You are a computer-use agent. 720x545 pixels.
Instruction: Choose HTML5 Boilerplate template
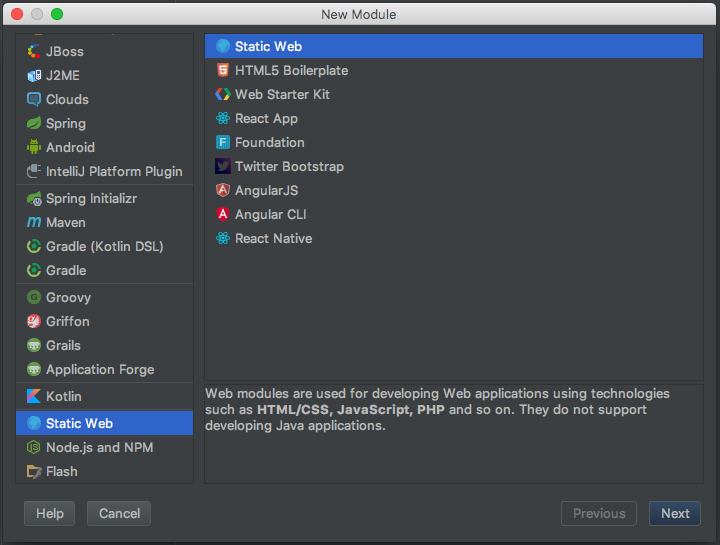(x=454, y=70)
